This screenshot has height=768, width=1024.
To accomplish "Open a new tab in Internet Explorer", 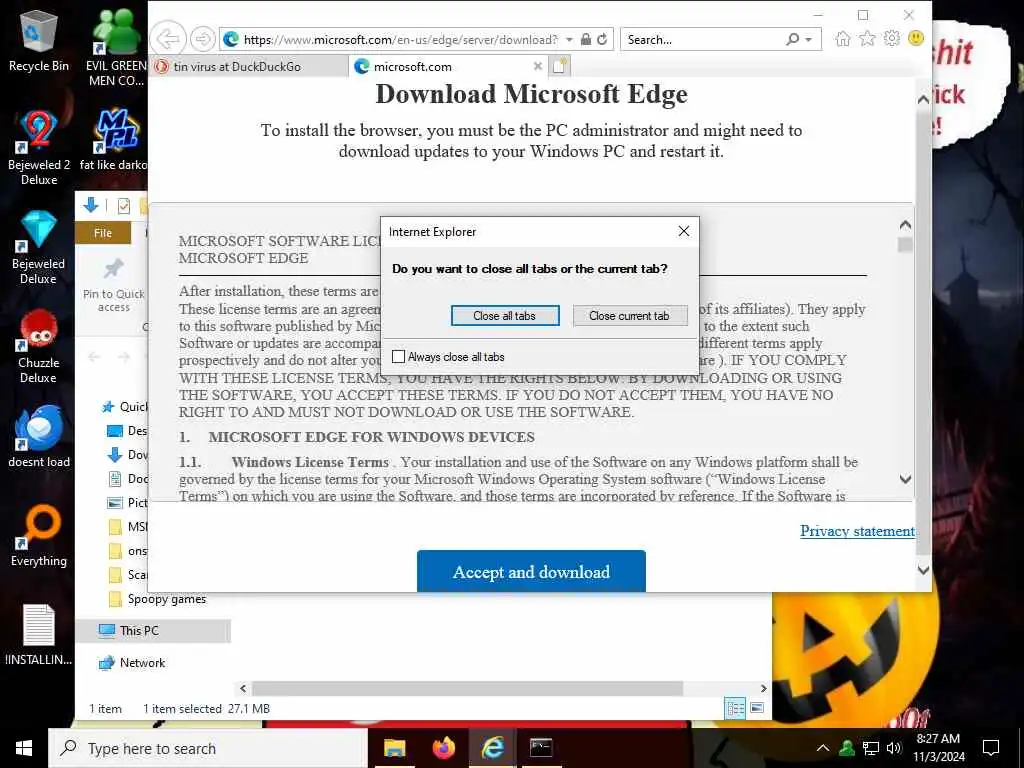I will (560, 66).
